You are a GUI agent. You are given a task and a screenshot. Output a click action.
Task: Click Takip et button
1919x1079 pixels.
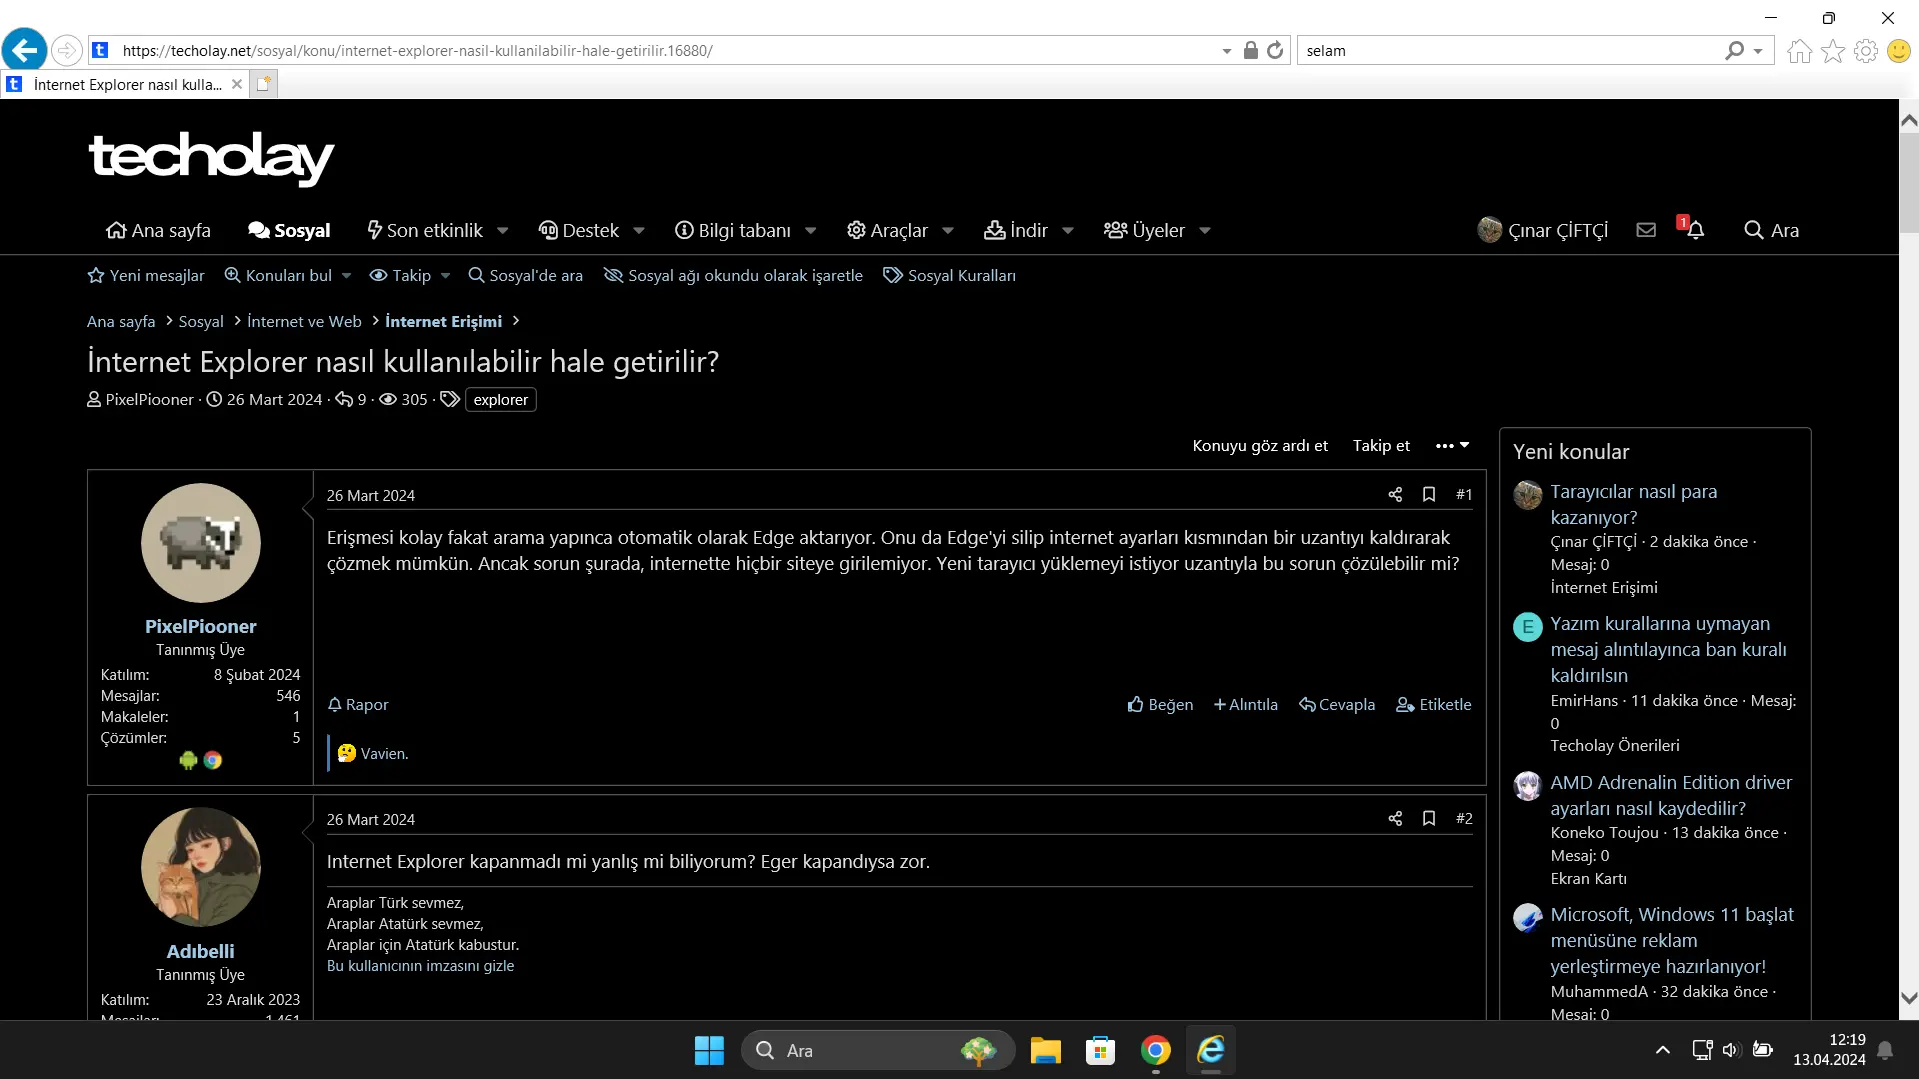click(x=1381, y=446)
